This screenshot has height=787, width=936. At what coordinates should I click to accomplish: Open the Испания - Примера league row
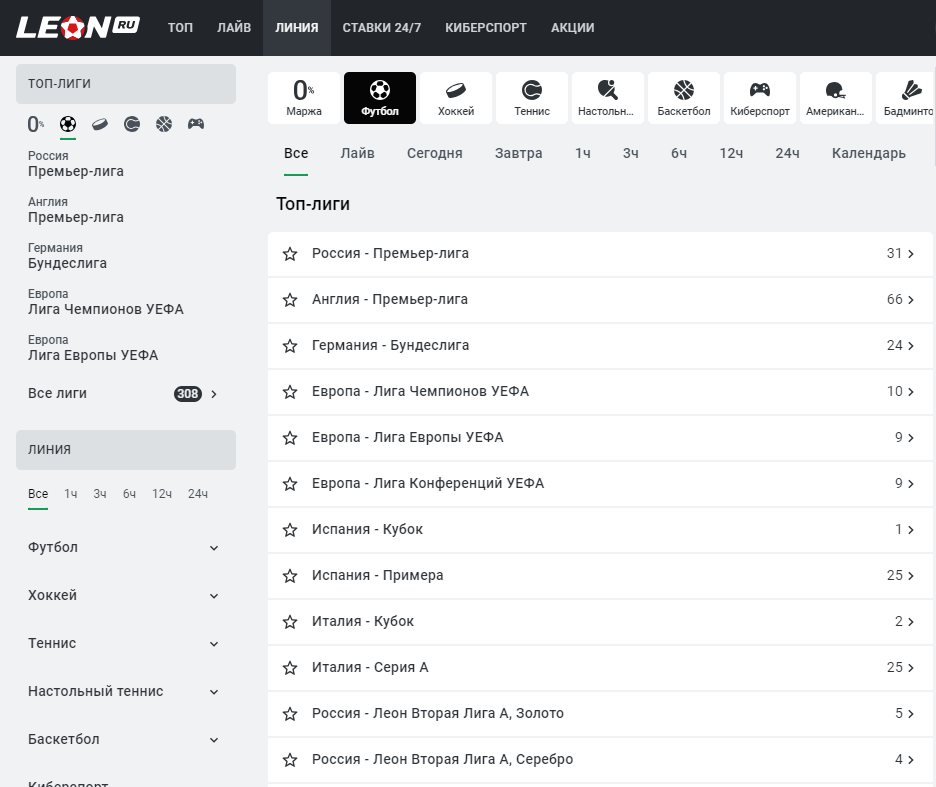click(x=600, y=576)
